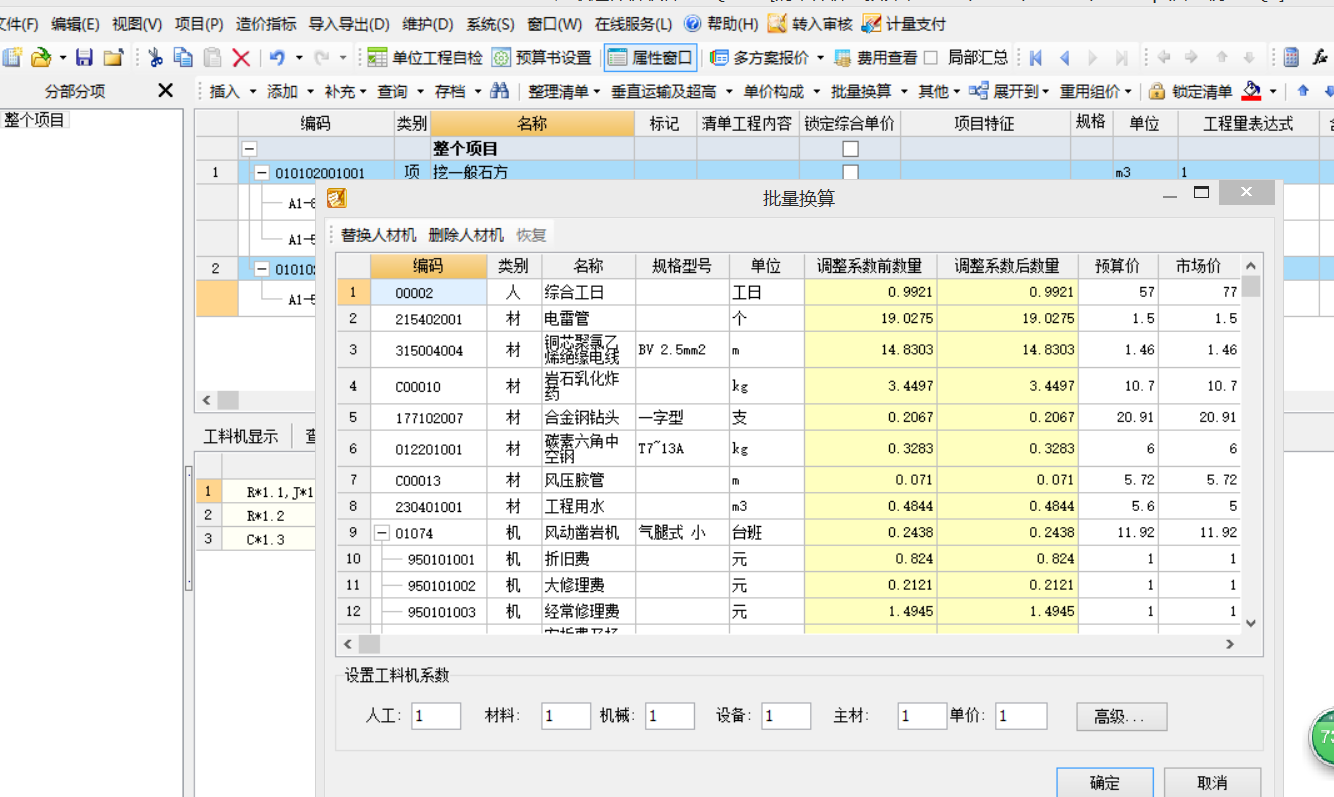This screenshot has height=797, width=1334.
Task: Click the binoculars find icon
Action: point(499,91)
